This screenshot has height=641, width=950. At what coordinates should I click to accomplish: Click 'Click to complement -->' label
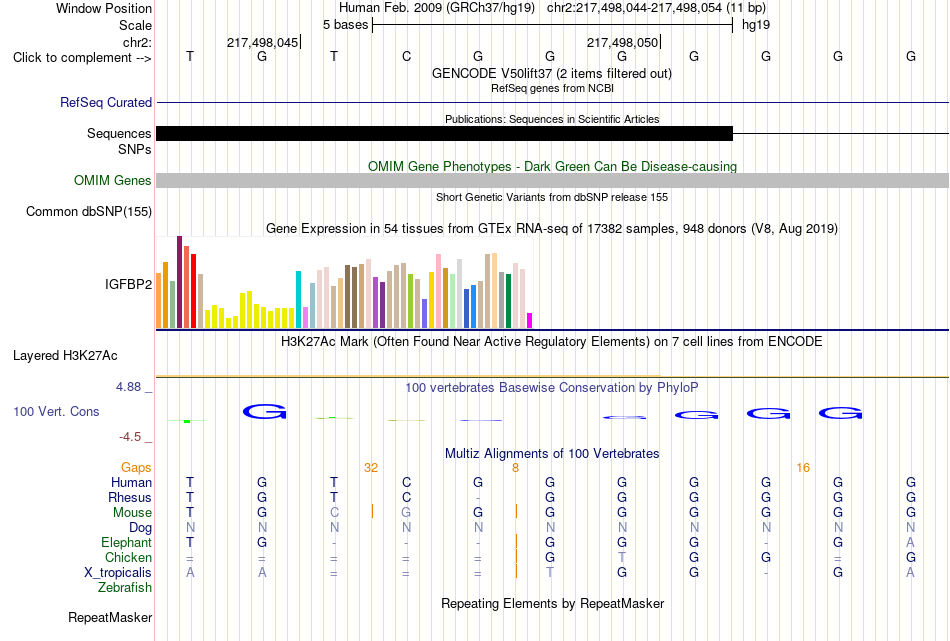pyautogui.click(x=82, y=58)
